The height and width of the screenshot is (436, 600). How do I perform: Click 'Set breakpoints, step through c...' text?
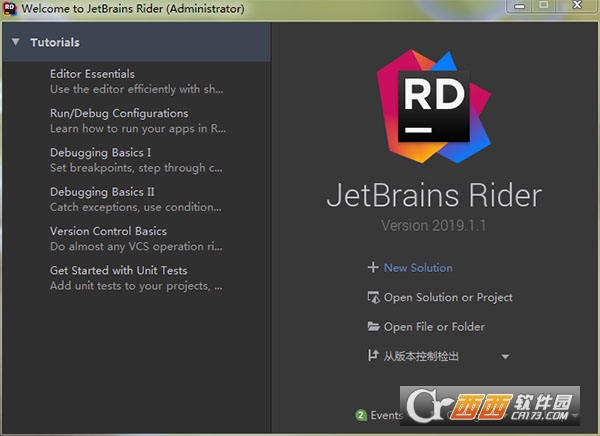[136, 168]
